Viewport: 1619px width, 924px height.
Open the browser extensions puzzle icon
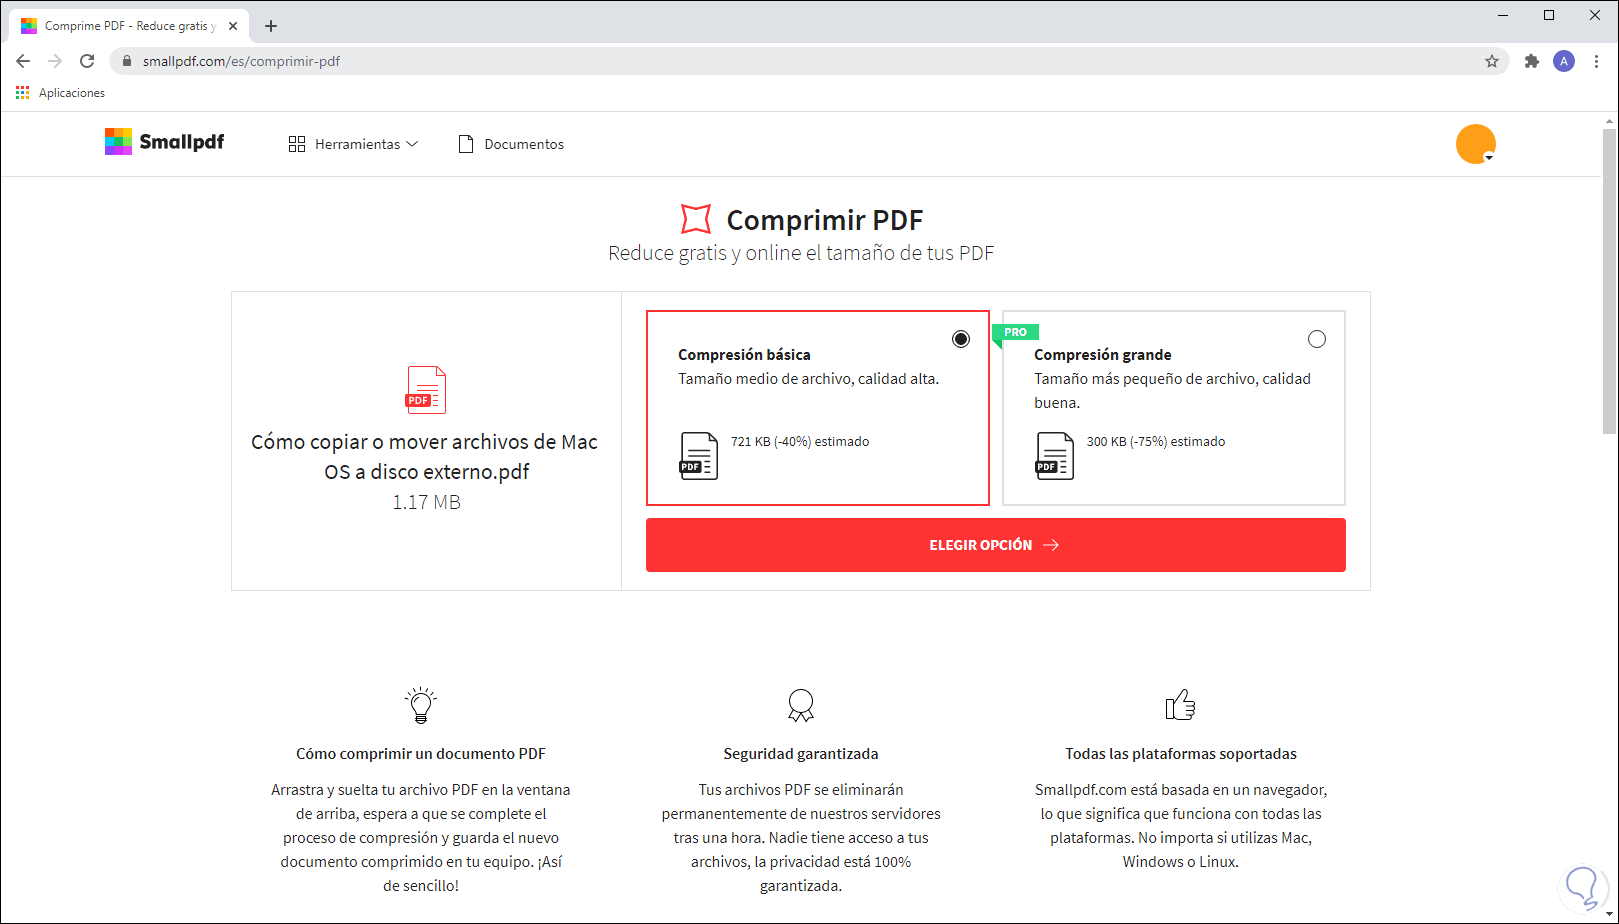(x=1531, y=61)
